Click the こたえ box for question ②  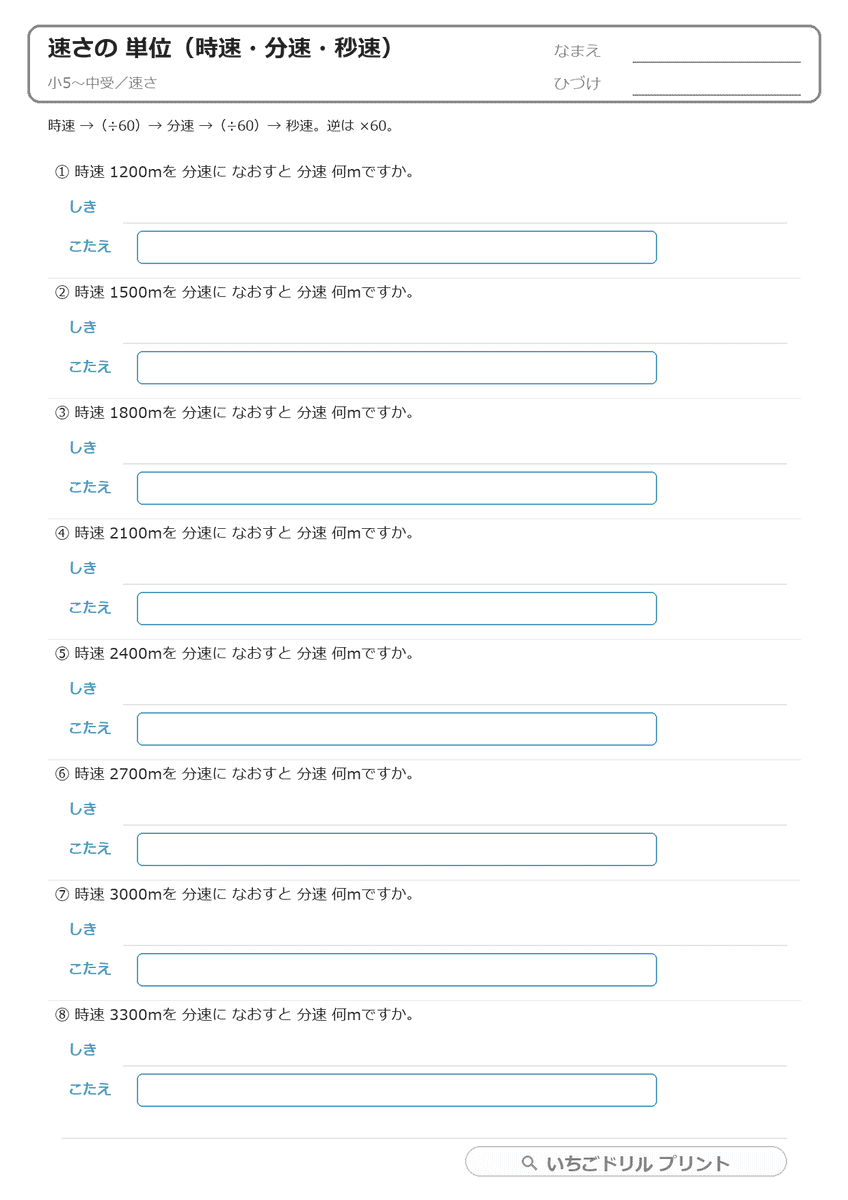[x=397, y=368]
